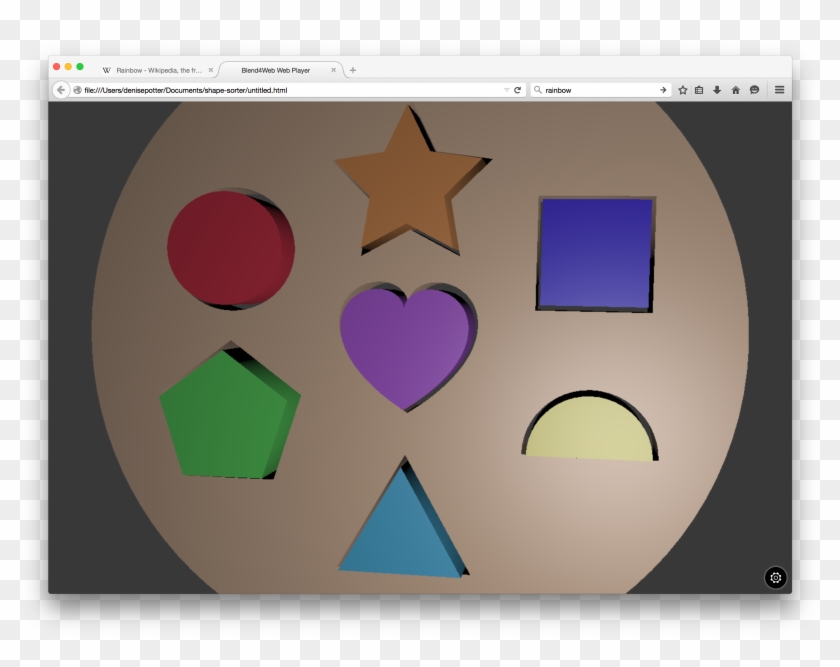This screenshot has width=840, height=667.
Task: Click the search go arrow
Action: (x=663, y=89)
